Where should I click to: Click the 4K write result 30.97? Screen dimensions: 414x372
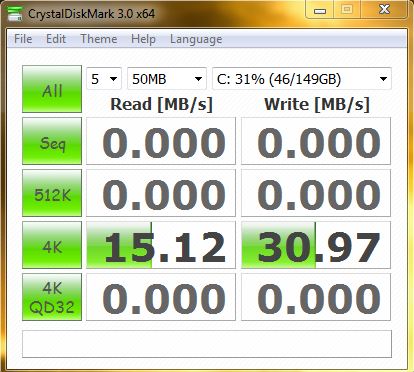(316, 245)
